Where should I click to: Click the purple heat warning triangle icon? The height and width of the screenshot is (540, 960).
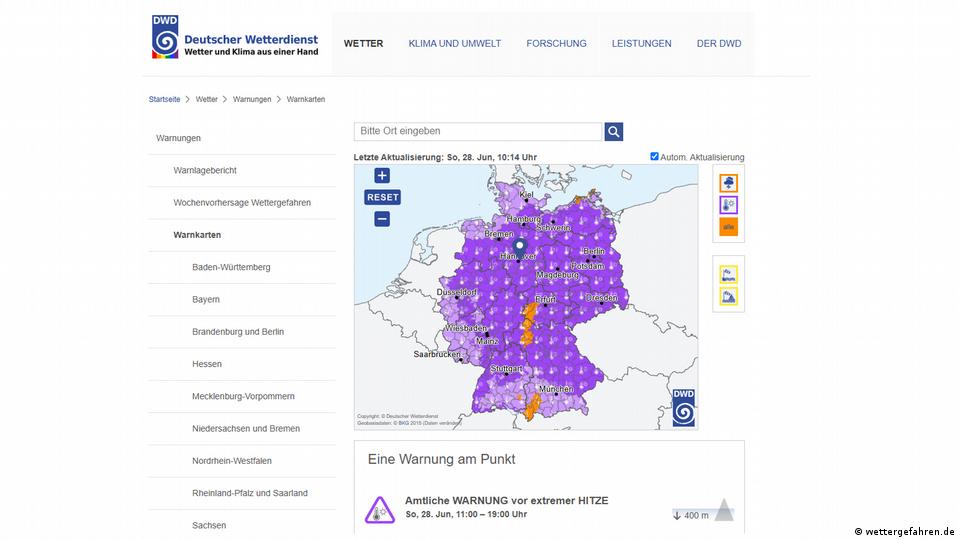coord(380,510)
